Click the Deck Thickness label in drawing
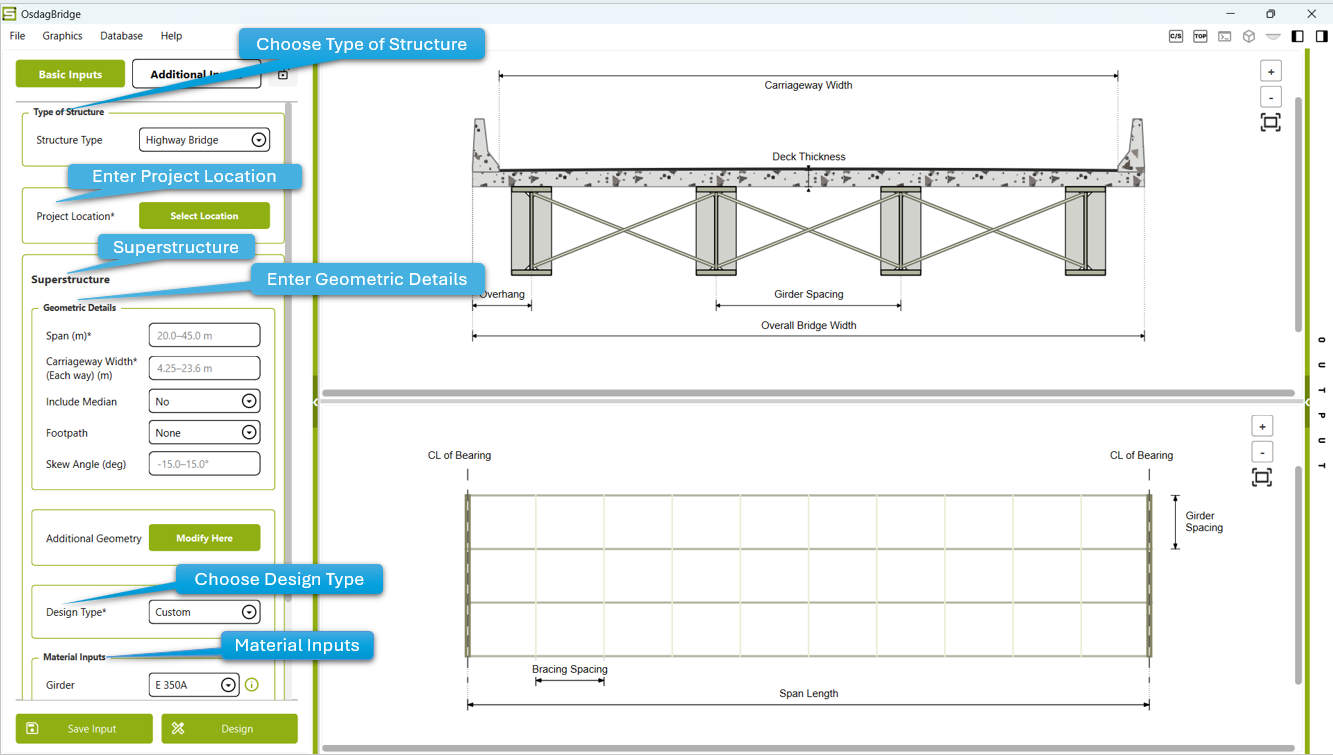 (808, 157)
